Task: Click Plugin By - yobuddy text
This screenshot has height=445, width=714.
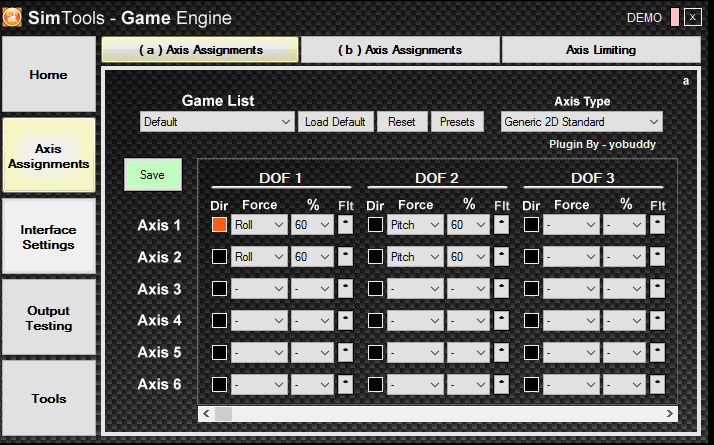Action: coord(602,144)
